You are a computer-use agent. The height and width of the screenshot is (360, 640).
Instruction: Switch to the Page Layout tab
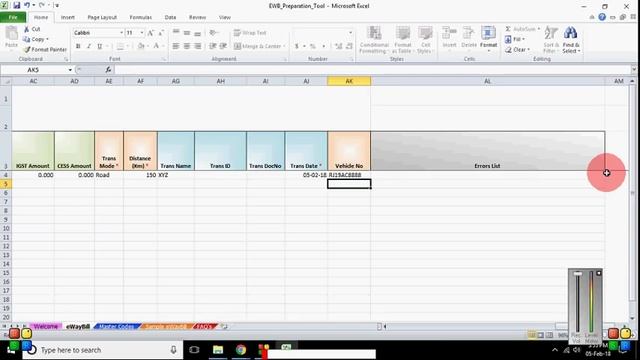102,18
